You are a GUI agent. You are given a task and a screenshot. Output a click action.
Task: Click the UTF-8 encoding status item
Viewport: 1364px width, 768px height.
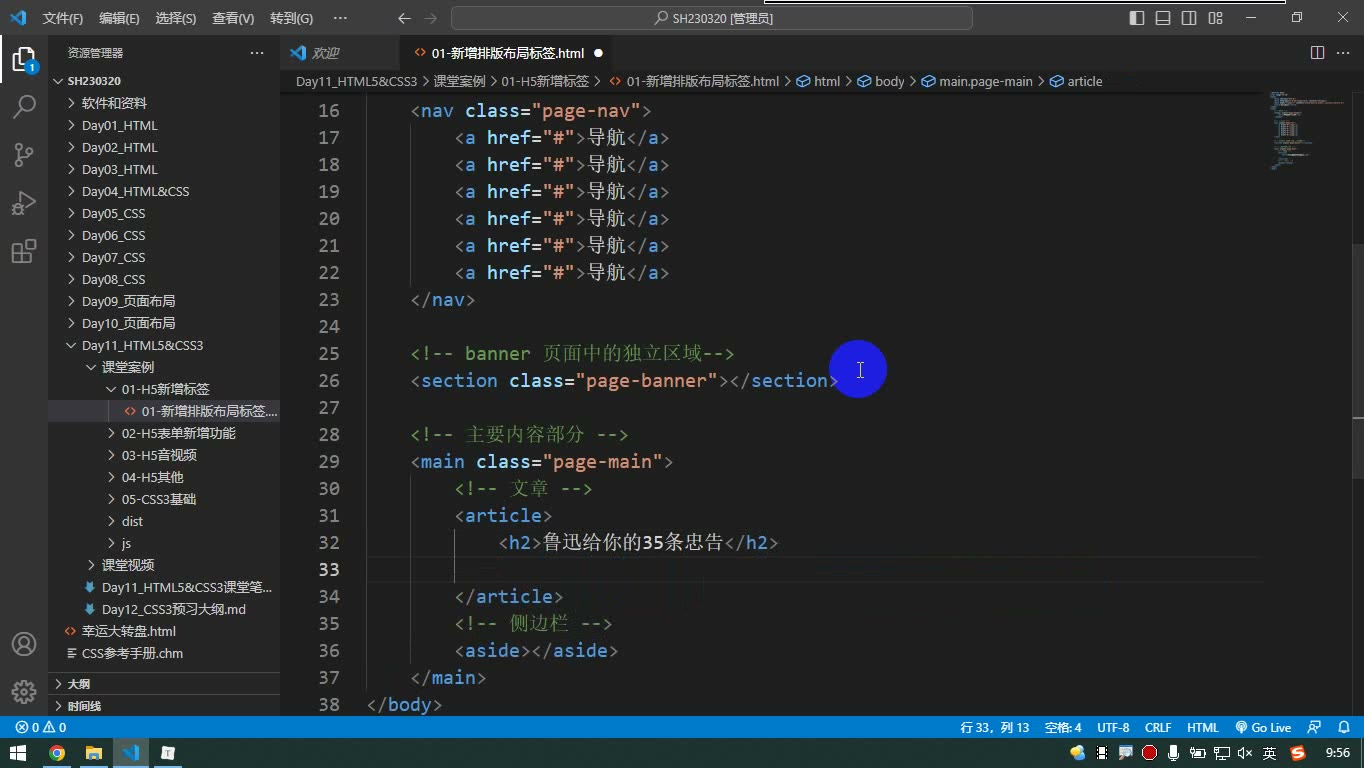pos(1113,728)
